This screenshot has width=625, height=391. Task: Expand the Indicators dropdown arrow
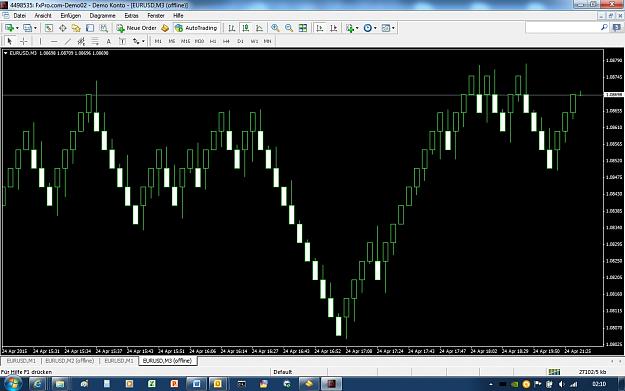click(357, 28)
